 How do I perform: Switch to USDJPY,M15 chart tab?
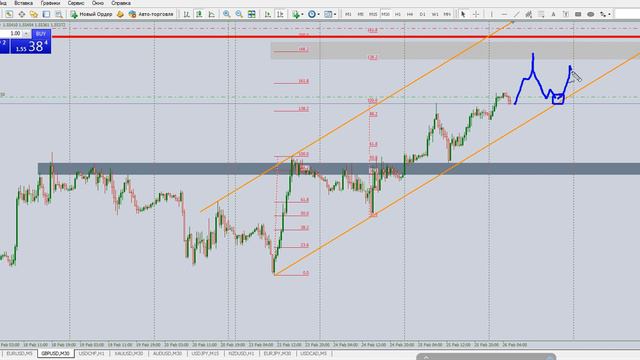point(205,353)
